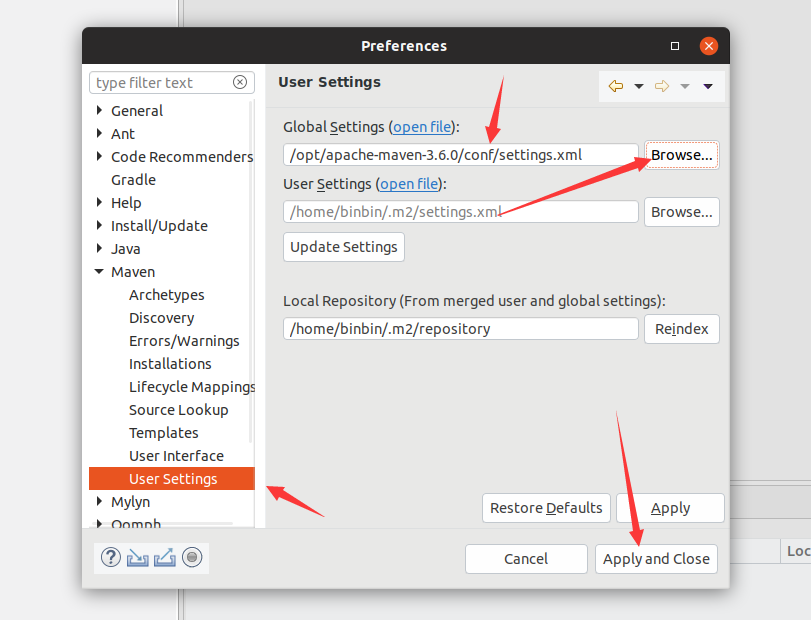811x620 pixels.
Task: Select User Settings under Maven
Action: tap(171, 478)
